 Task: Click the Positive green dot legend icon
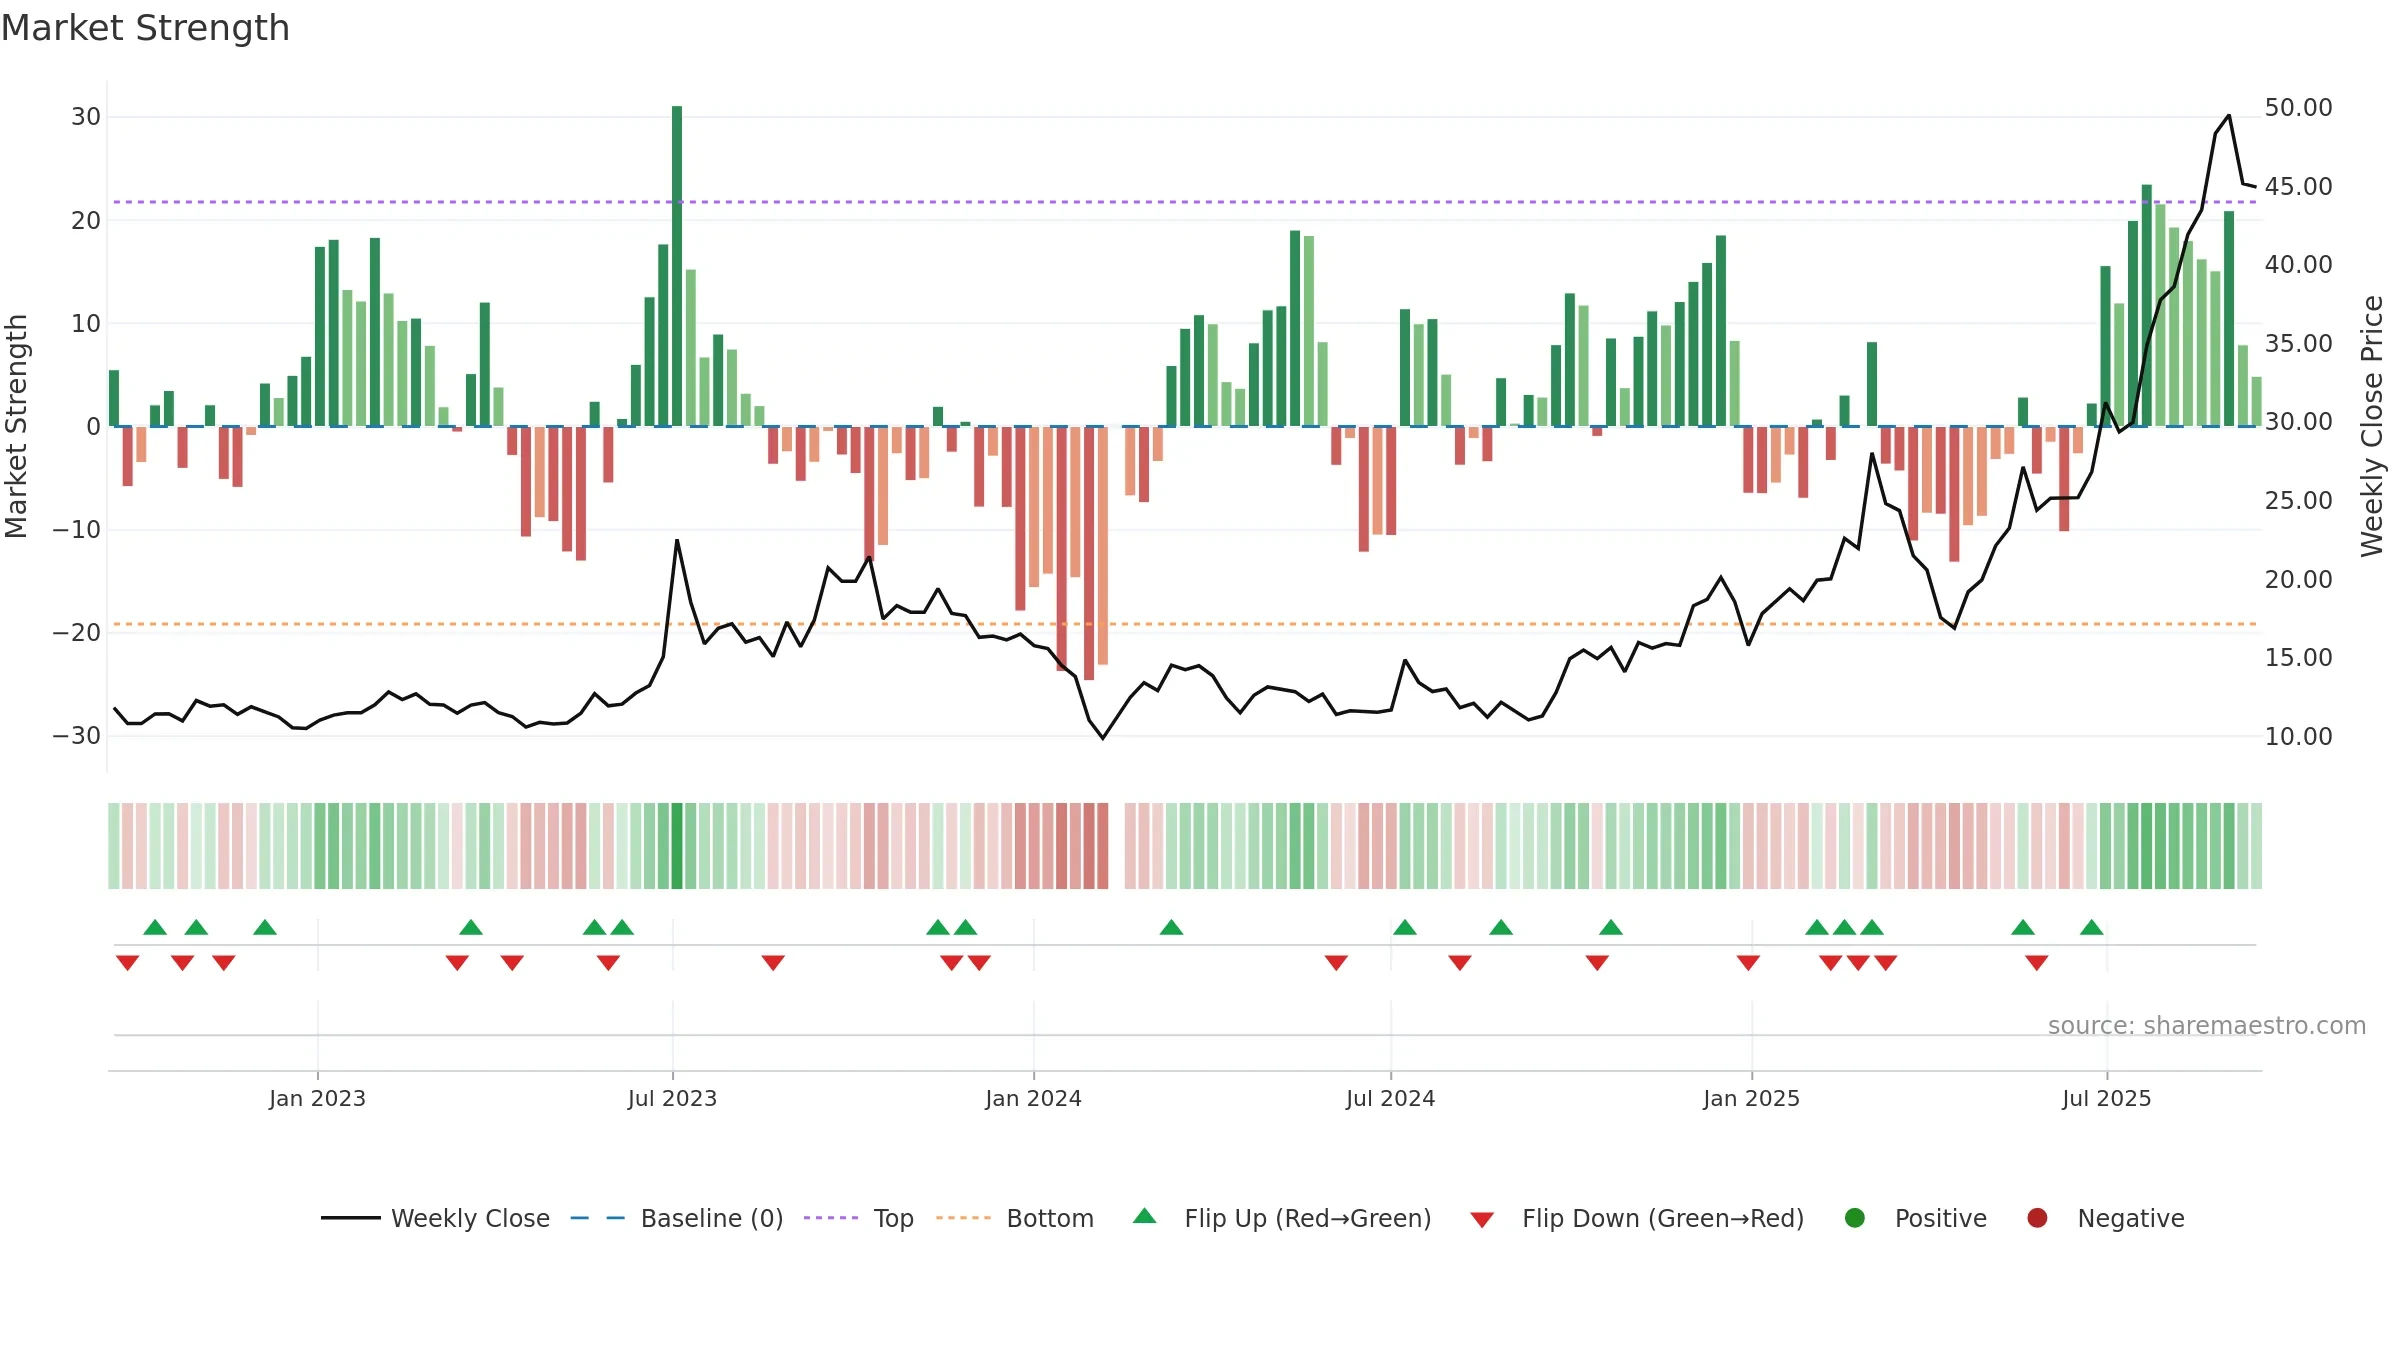(x=1855, y=1218)
